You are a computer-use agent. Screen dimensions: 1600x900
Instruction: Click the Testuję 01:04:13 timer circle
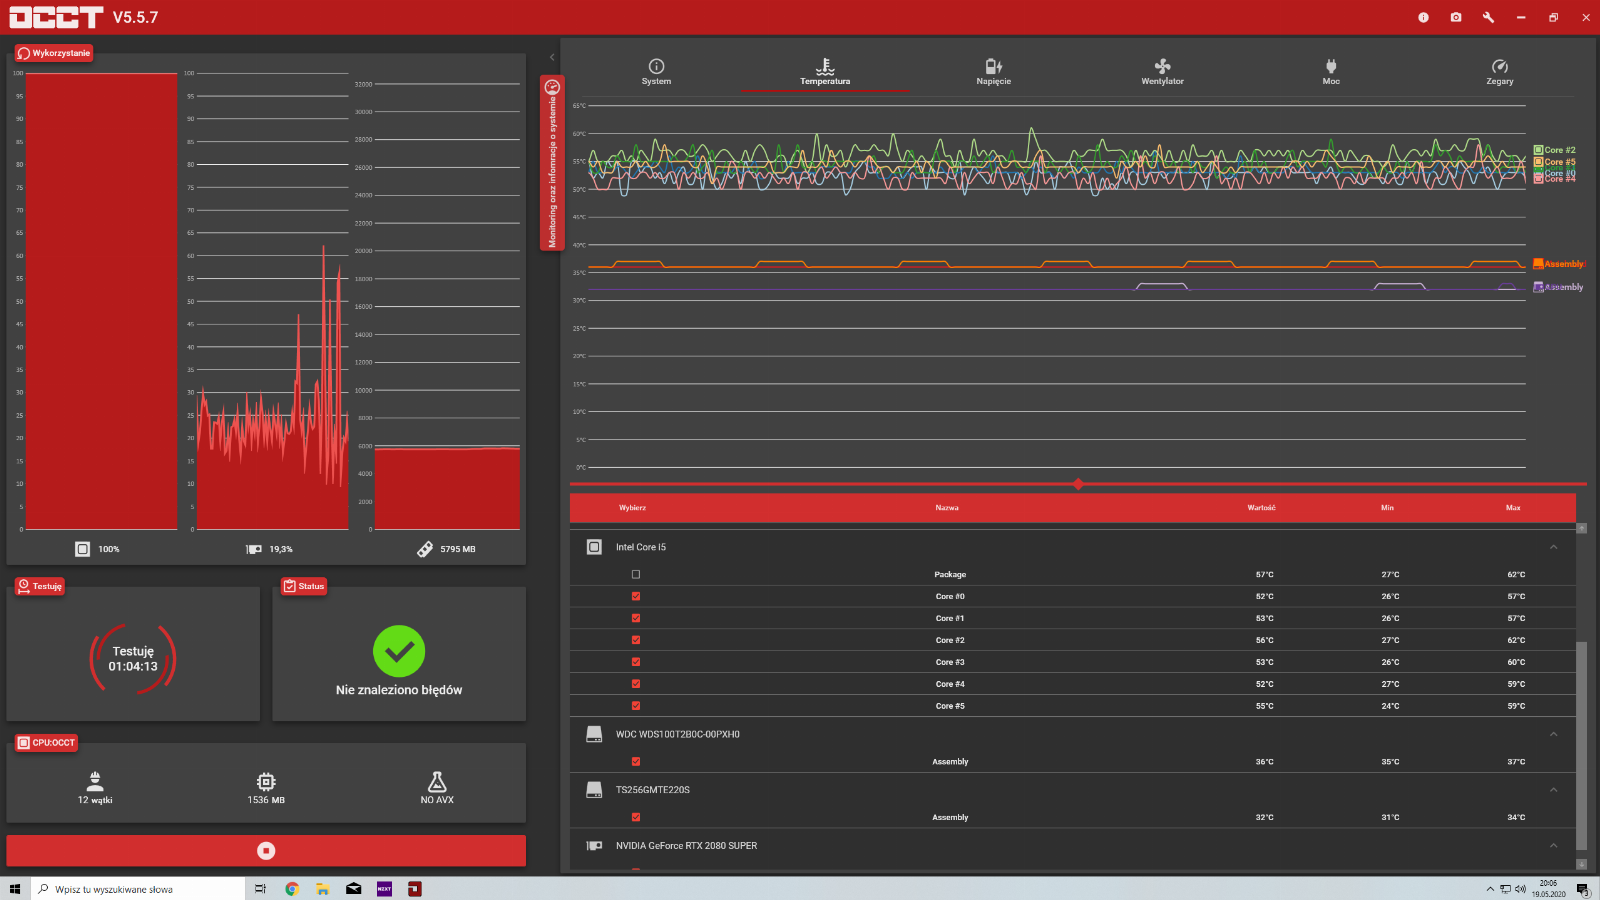(x=133, y=658)
